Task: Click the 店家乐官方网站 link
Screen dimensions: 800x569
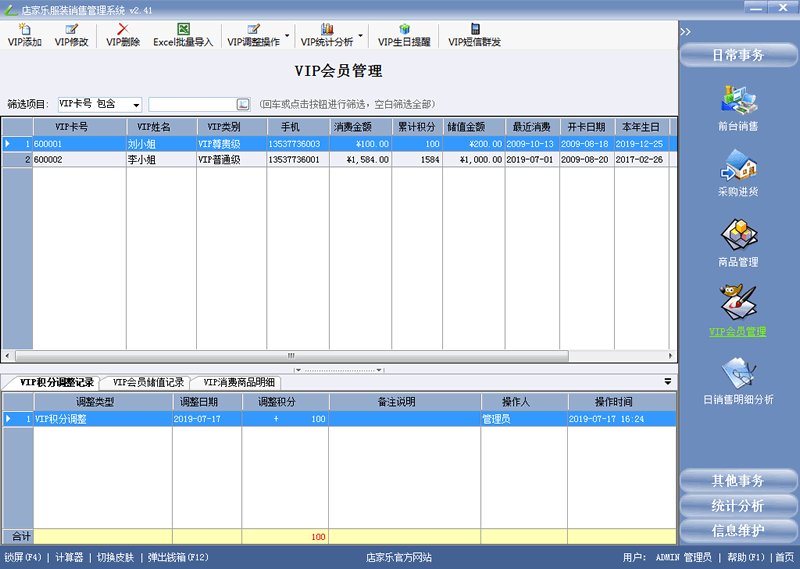Action: [399, 557]
